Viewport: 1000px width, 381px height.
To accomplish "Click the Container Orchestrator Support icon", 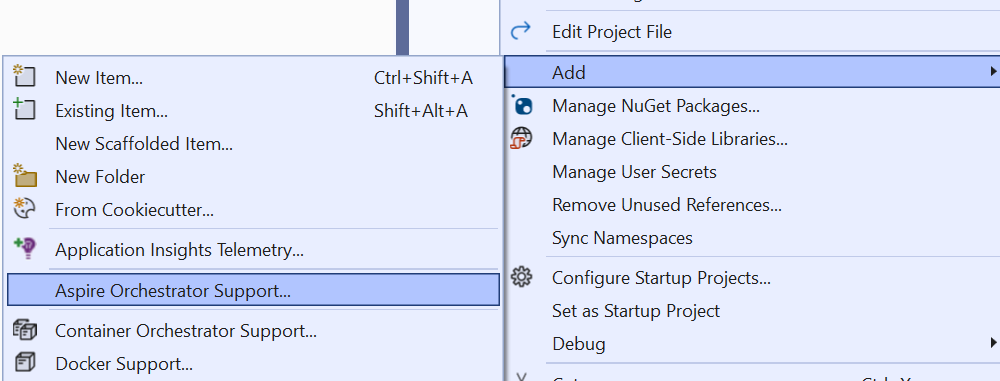I will point(25,330).
